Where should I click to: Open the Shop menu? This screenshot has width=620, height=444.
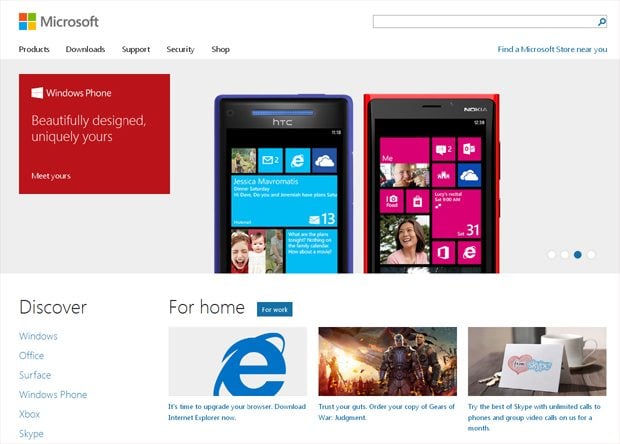pyautogui.click(x=220, y=49)
